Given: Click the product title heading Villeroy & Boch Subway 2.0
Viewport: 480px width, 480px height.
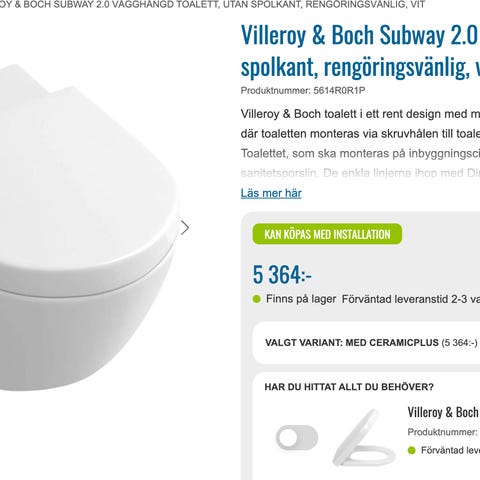Looking at the screenshot, I should [x=360, y=51].
